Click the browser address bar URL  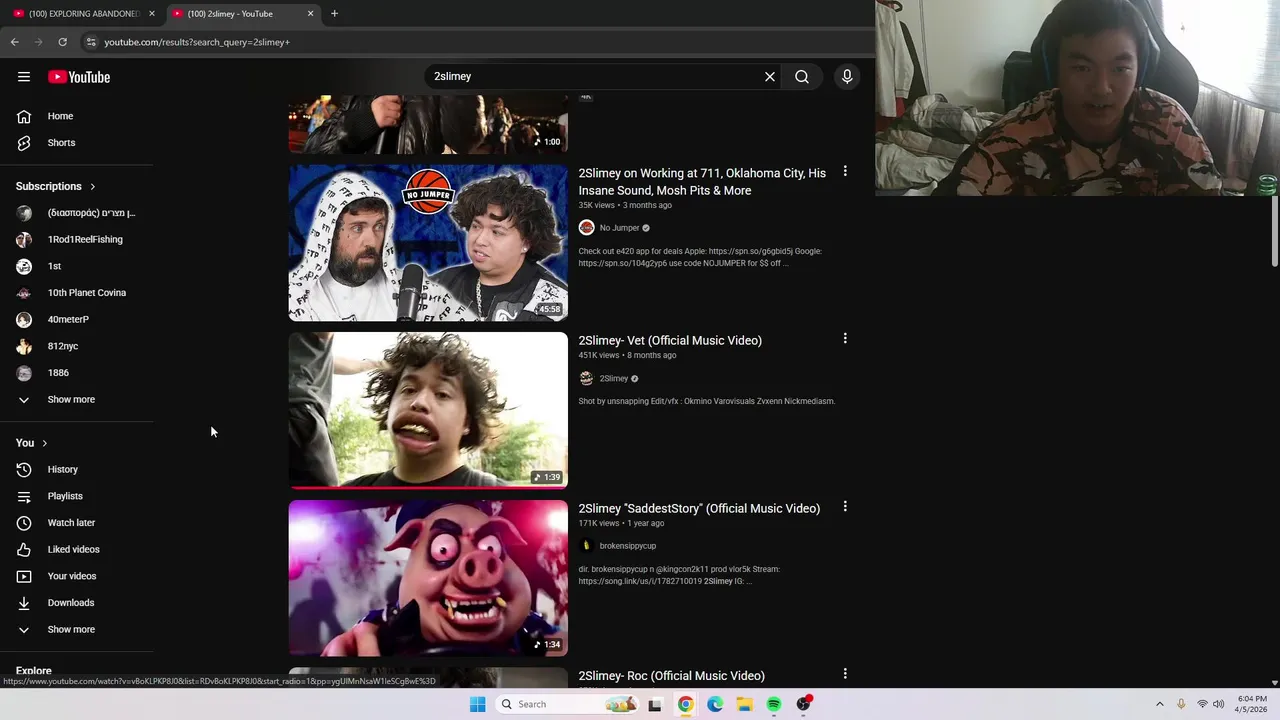point(197,42)
